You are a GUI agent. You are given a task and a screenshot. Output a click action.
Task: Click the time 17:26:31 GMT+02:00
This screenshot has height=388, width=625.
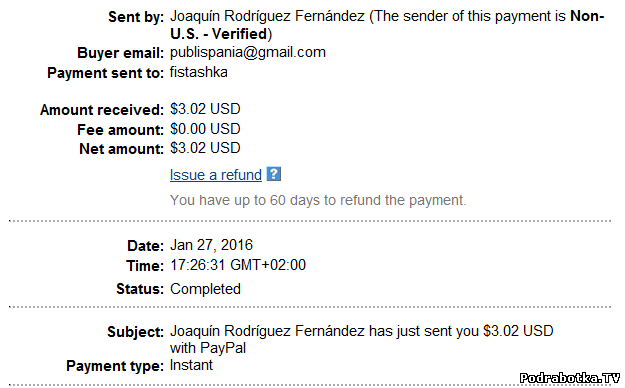(x=238, y=264)
